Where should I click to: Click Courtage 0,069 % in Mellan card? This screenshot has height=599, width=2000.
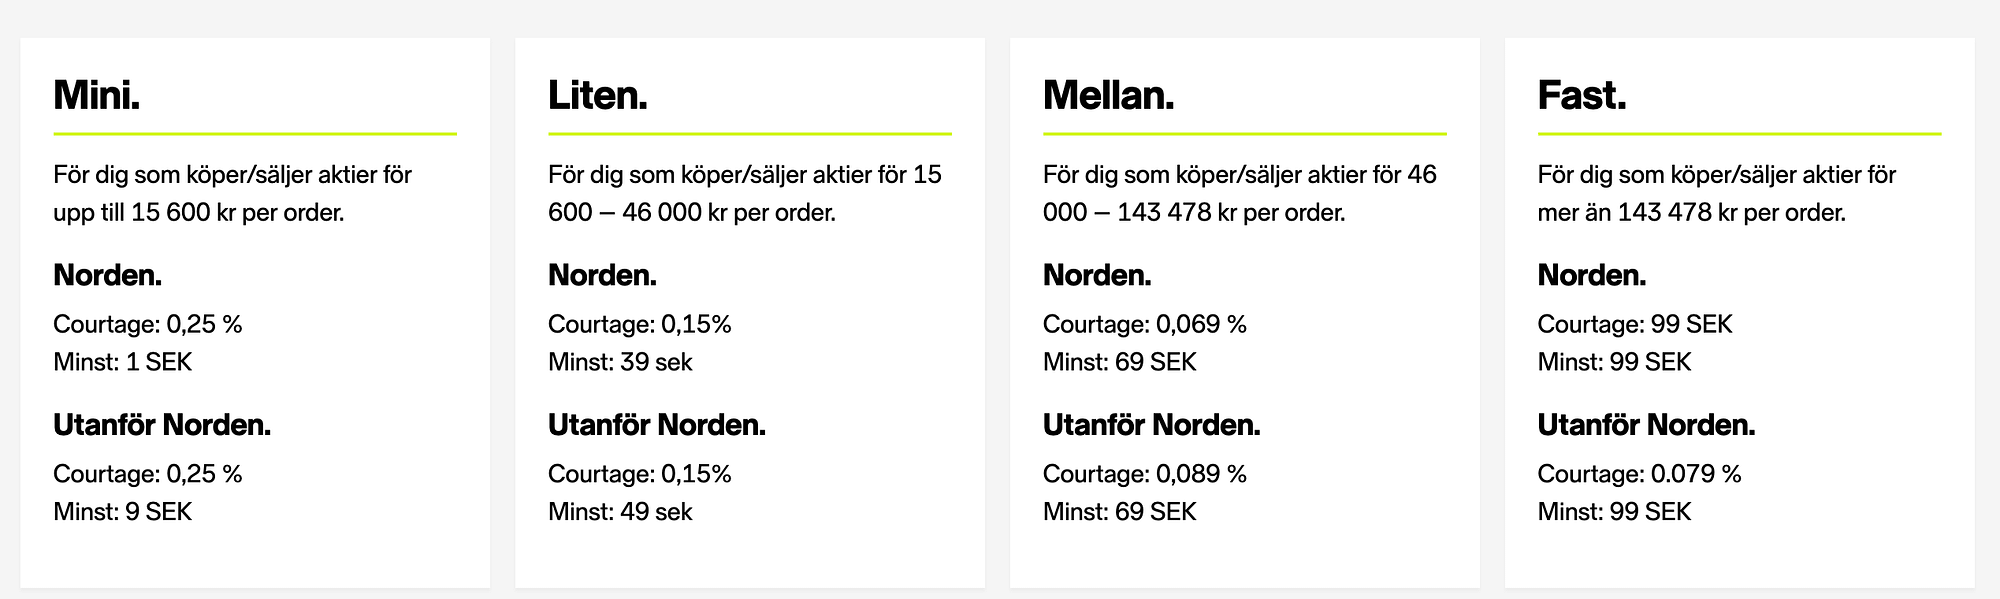(x=1145, y=324)
